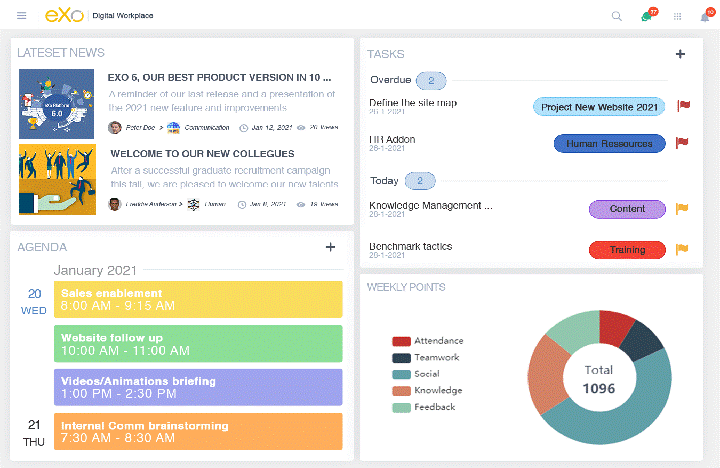Click yellow flag for Benchmark tactics task
The image size is (720, 468).
point(682,249)
